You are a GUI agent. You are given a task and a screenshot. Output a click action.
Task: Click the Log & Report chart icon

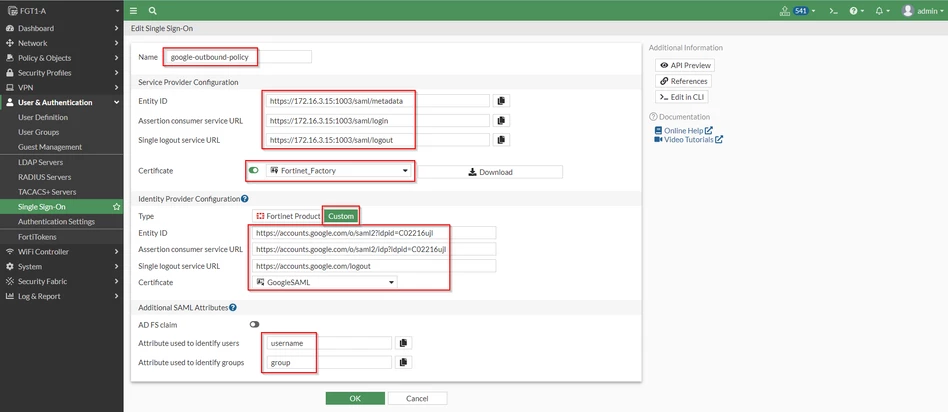[x=10, y=296]
